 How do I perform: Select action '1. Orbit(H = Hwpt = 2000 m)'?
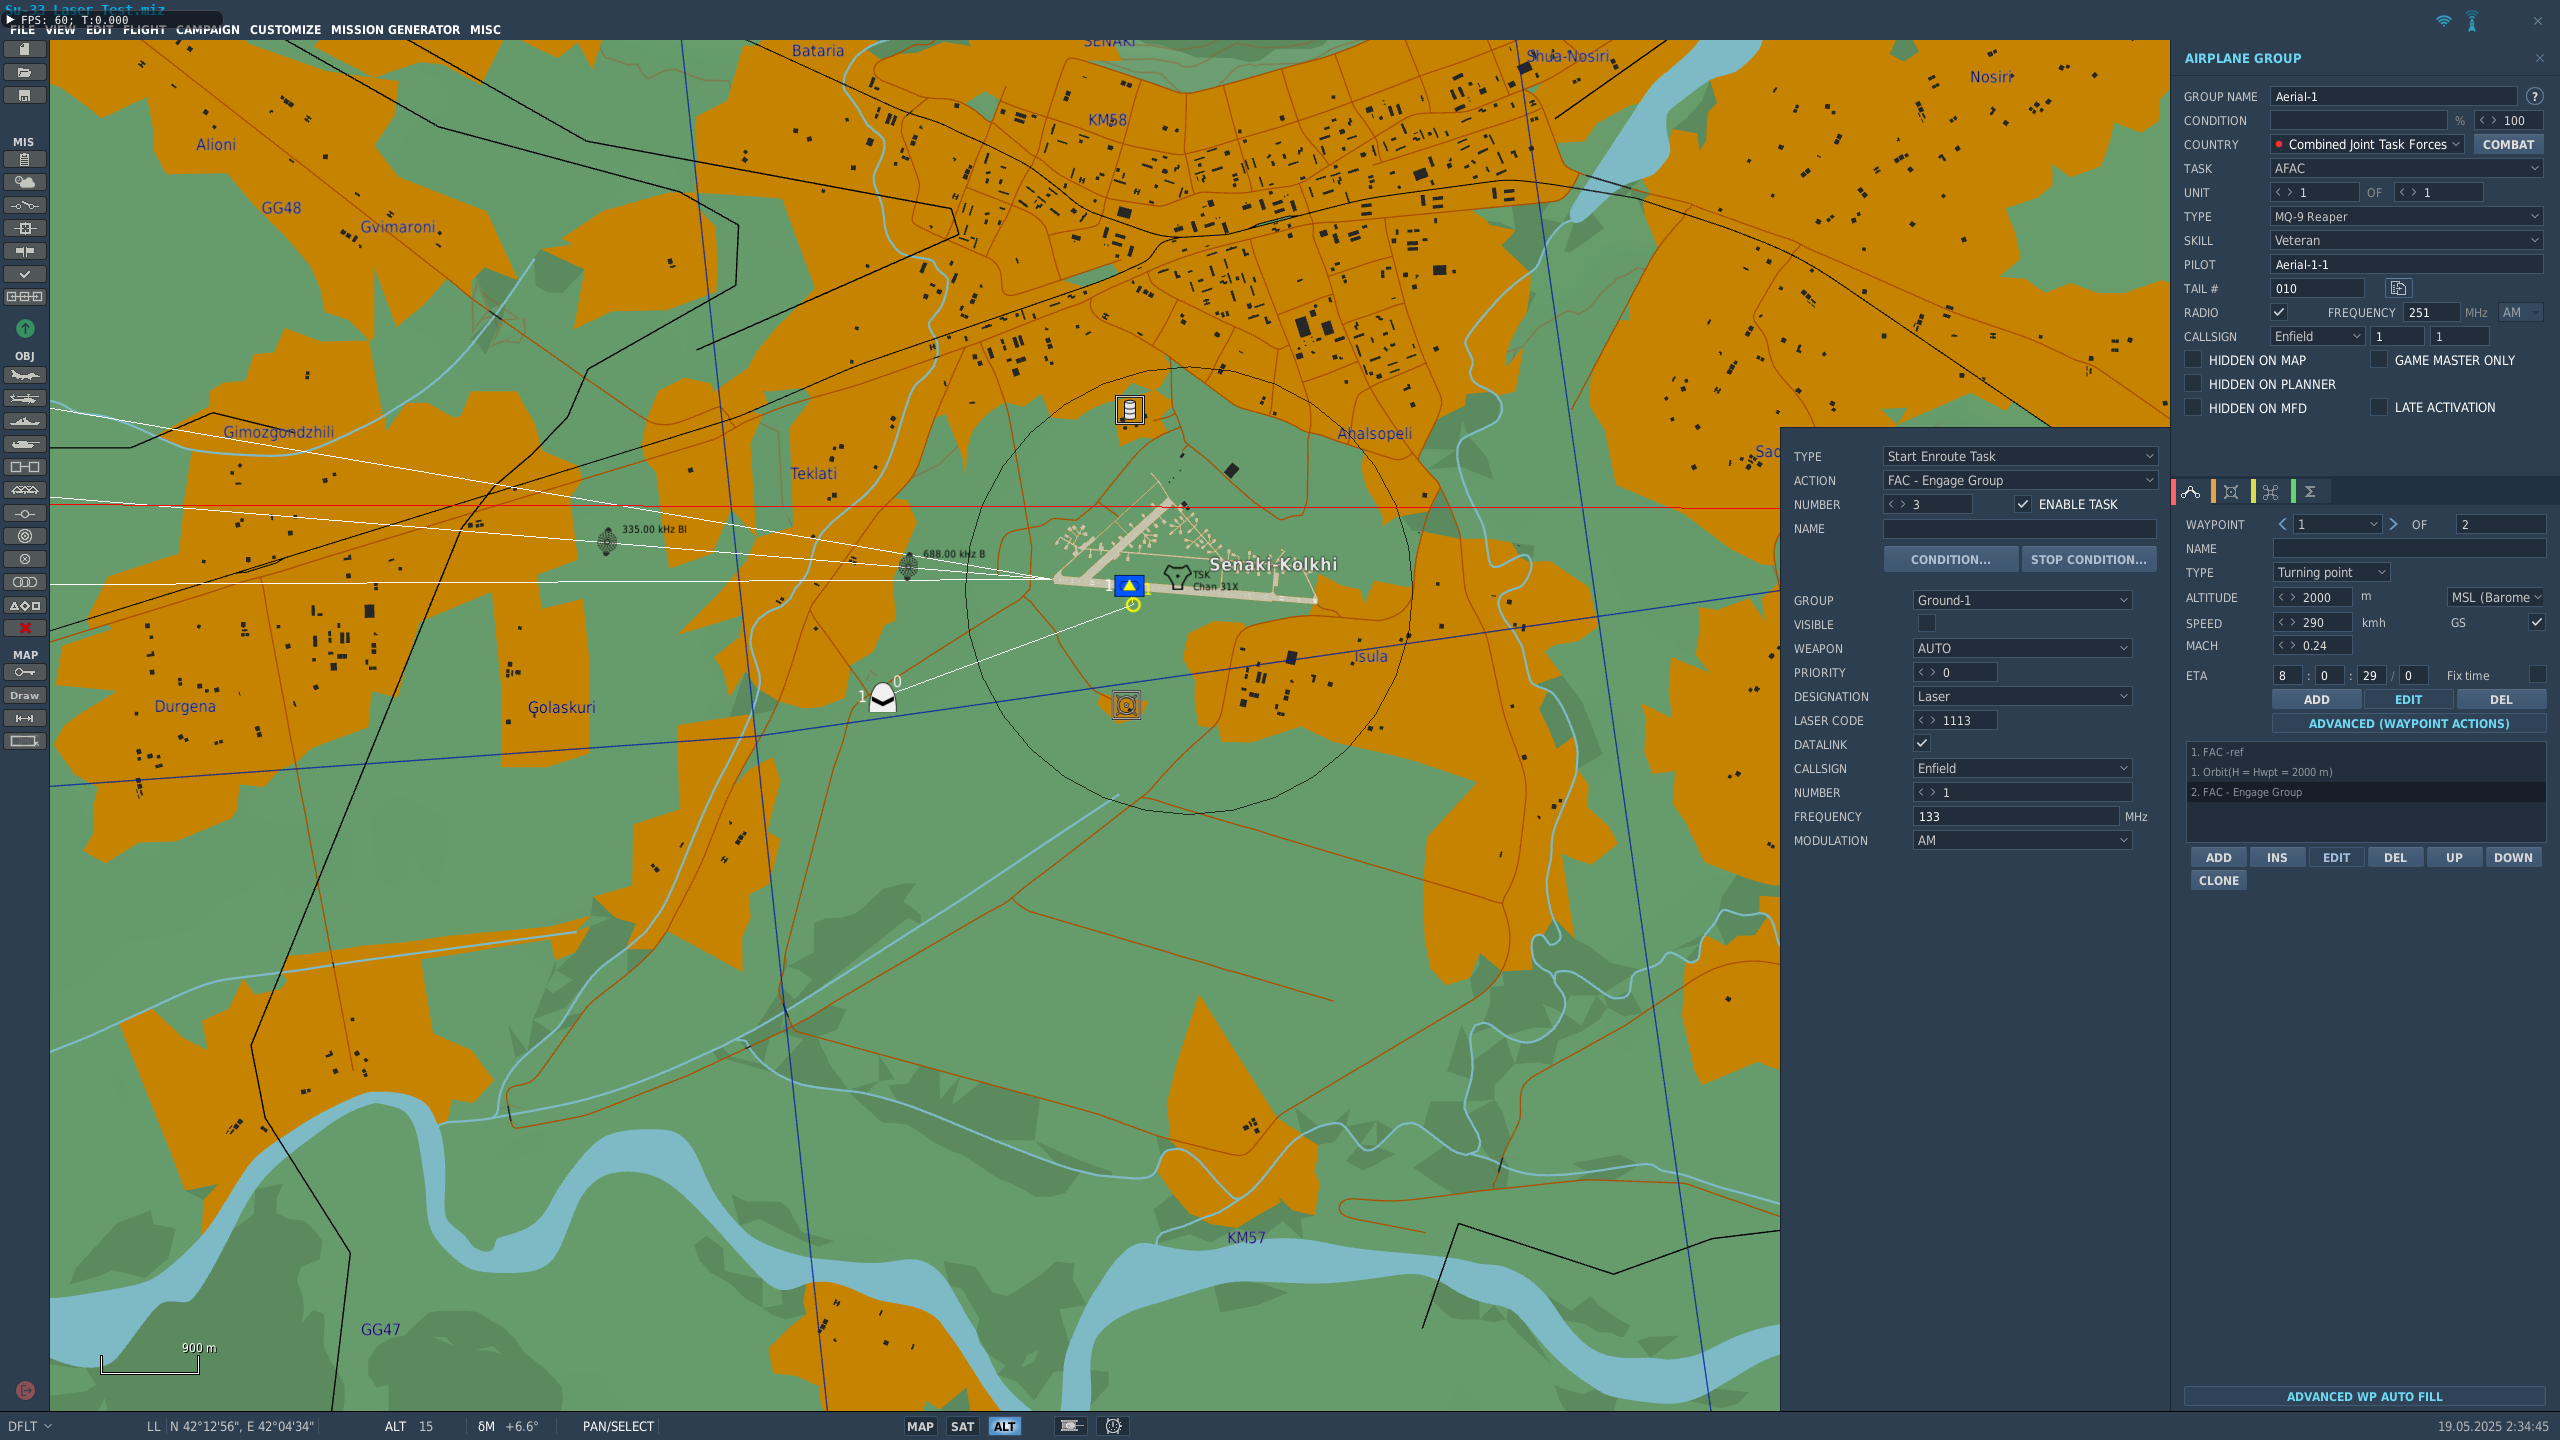[2365, 772]
